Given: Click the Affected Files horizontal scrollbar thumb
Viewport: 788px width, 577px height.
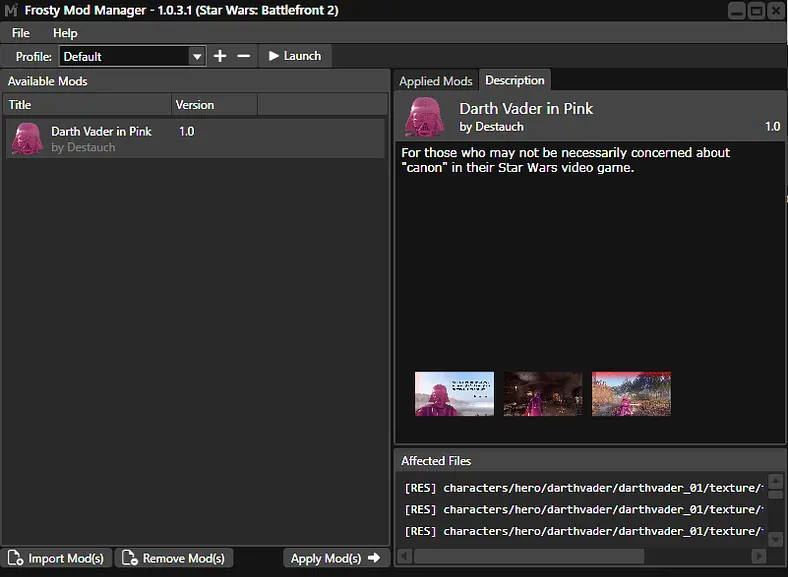Looking at the screenshot, I should (x=529, y=556).
